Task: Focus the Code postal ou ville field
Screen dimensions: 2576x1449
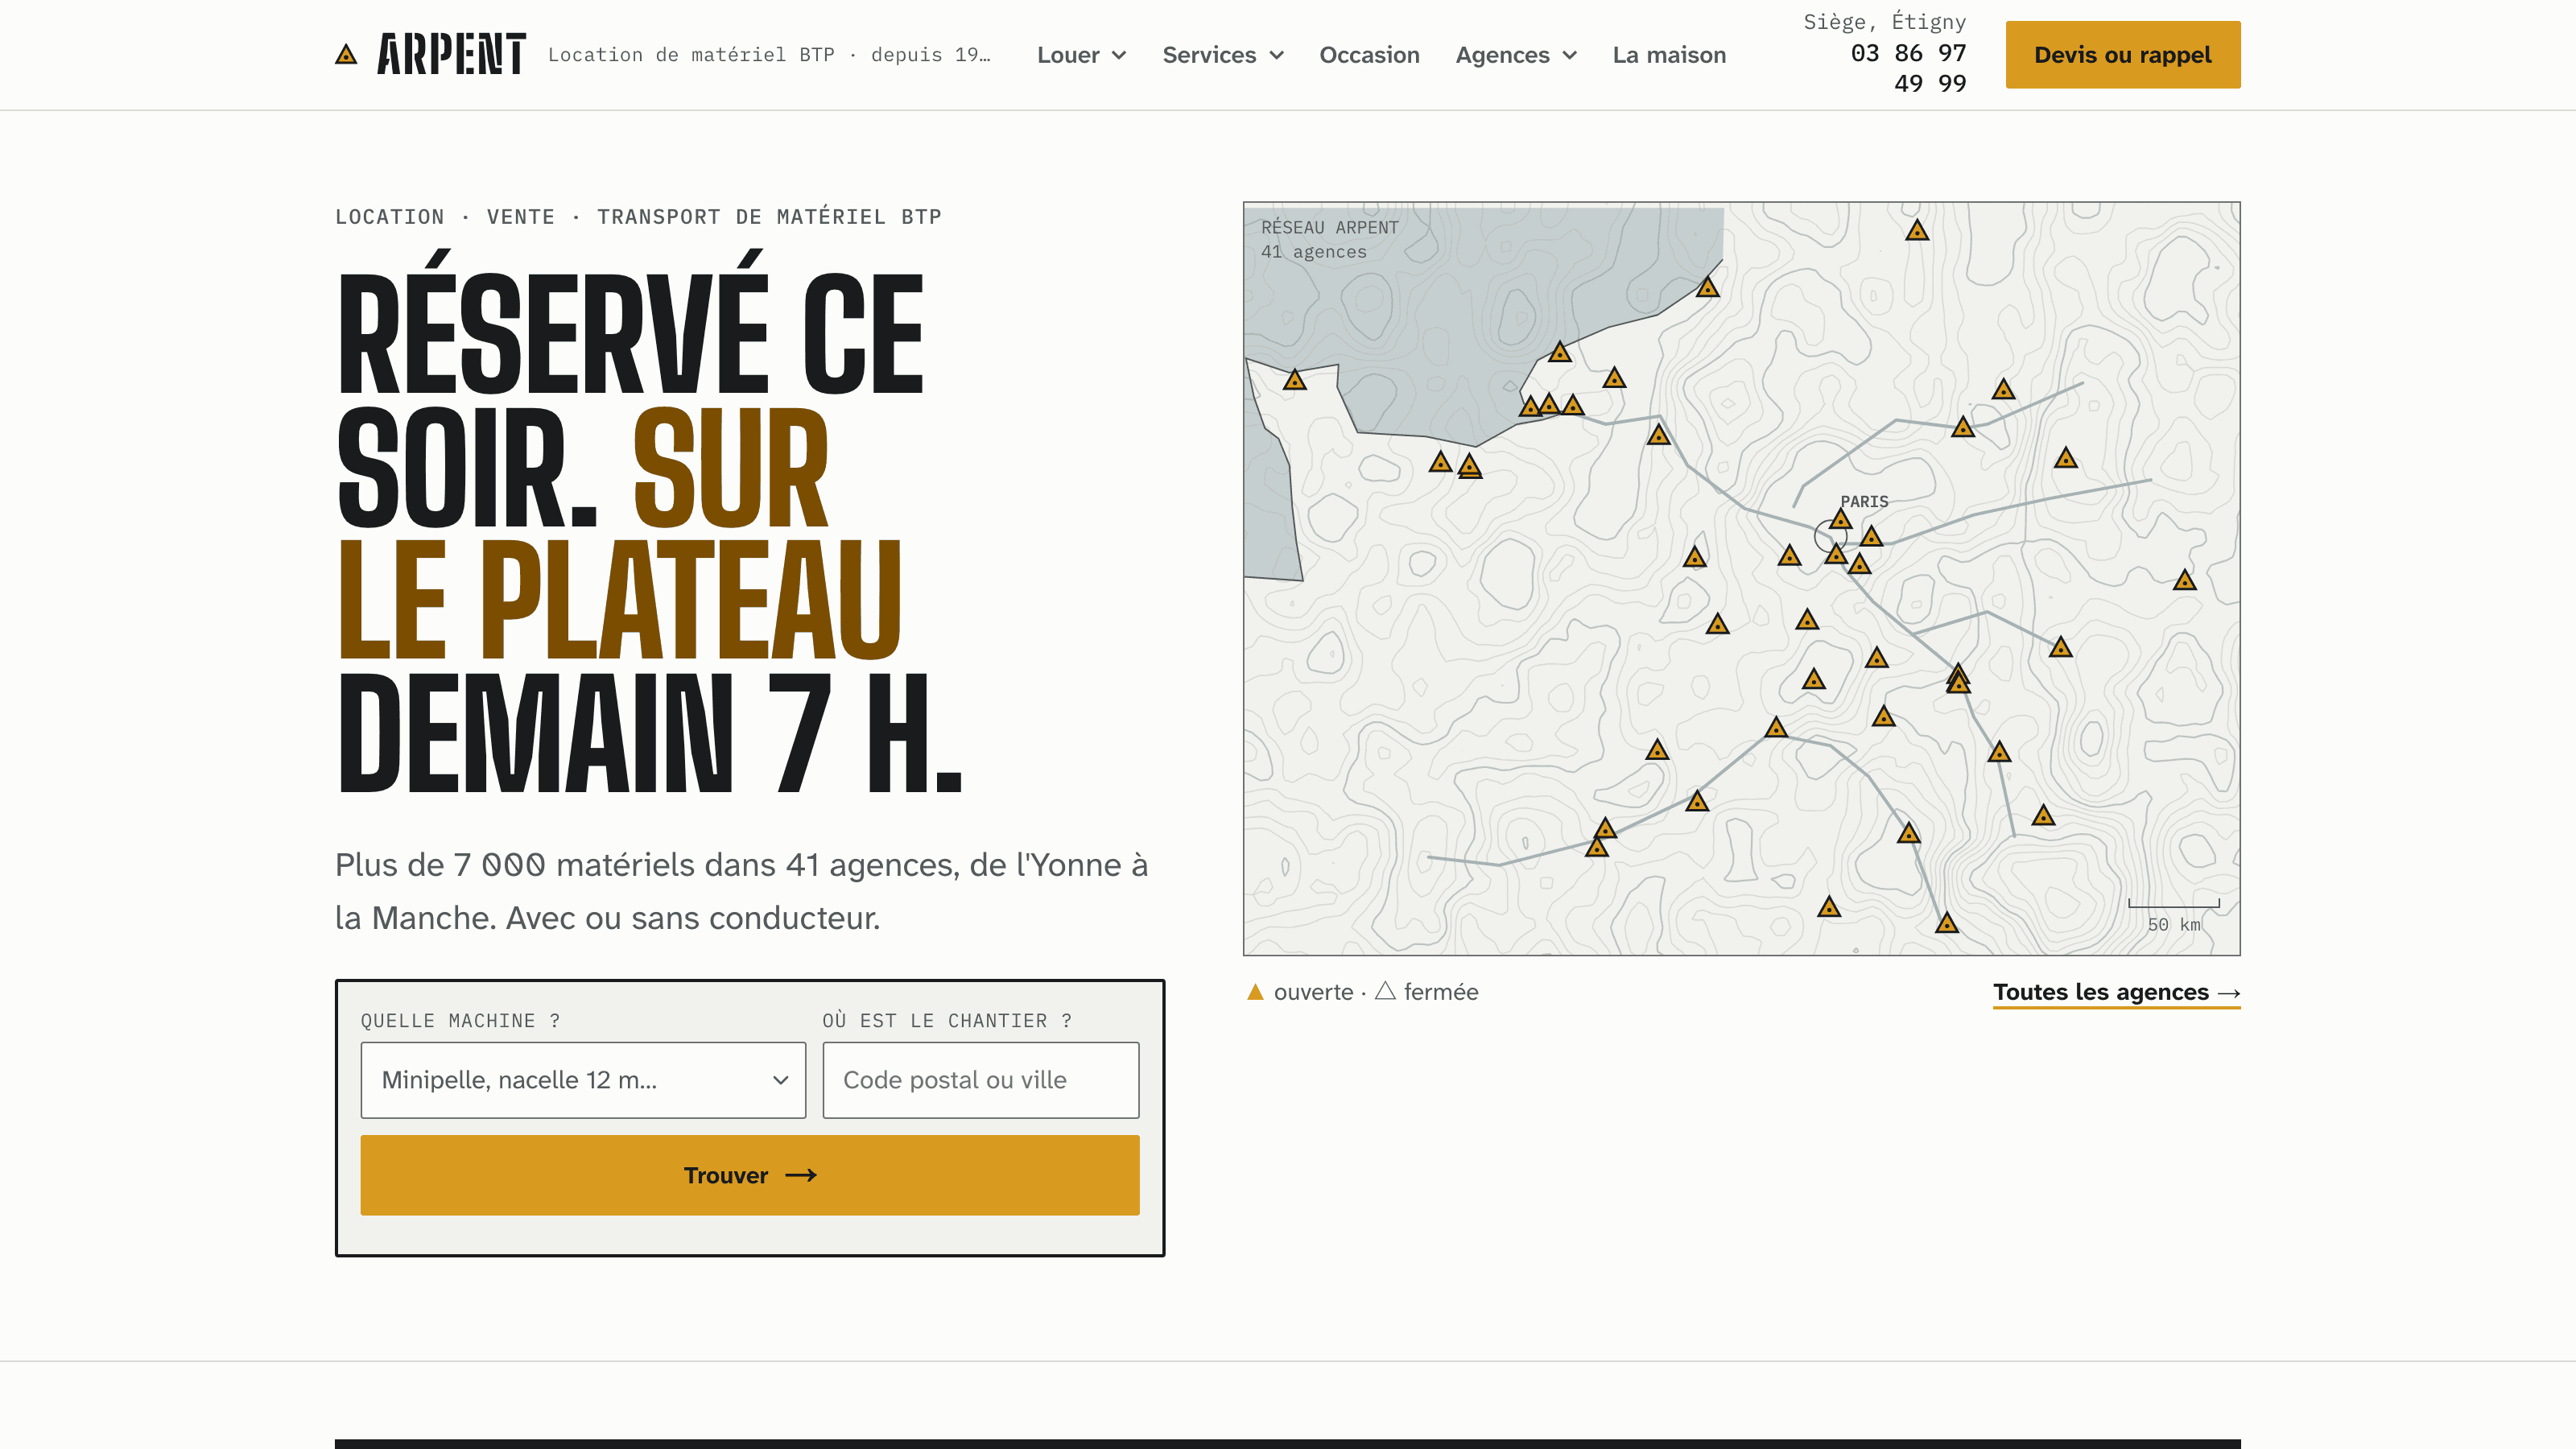Action: click(x=980, y=1080)
